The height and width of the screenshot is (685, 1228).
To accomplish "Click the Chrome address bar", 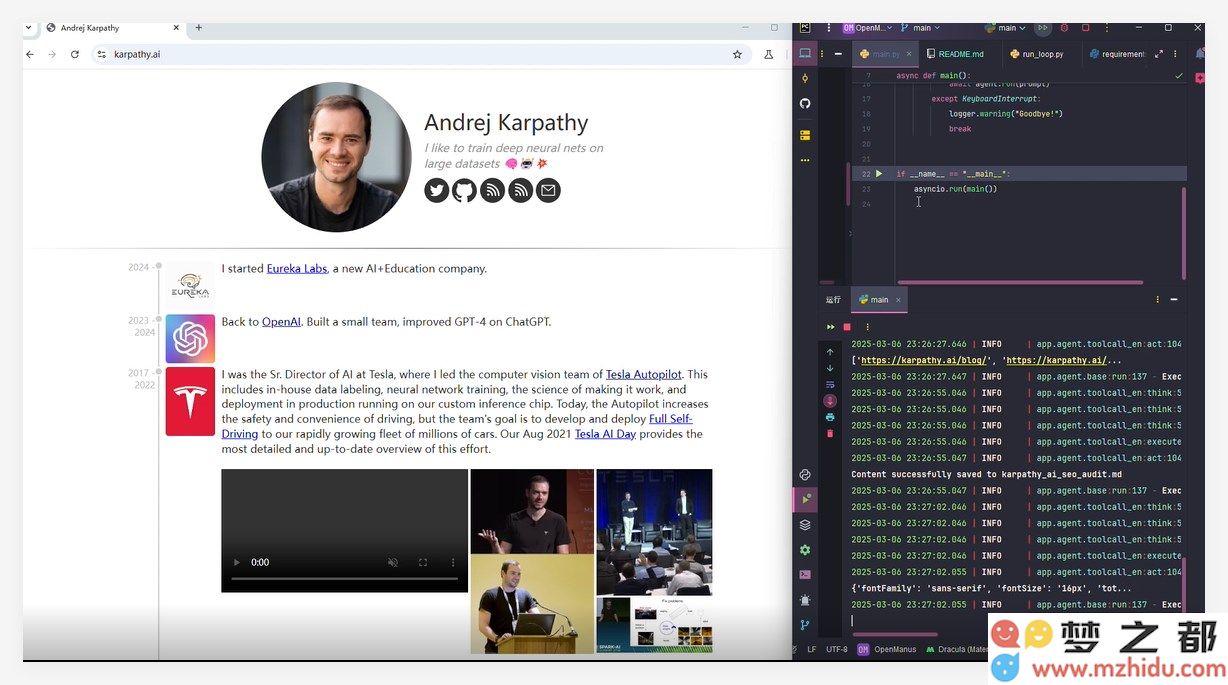I will 420,54.
